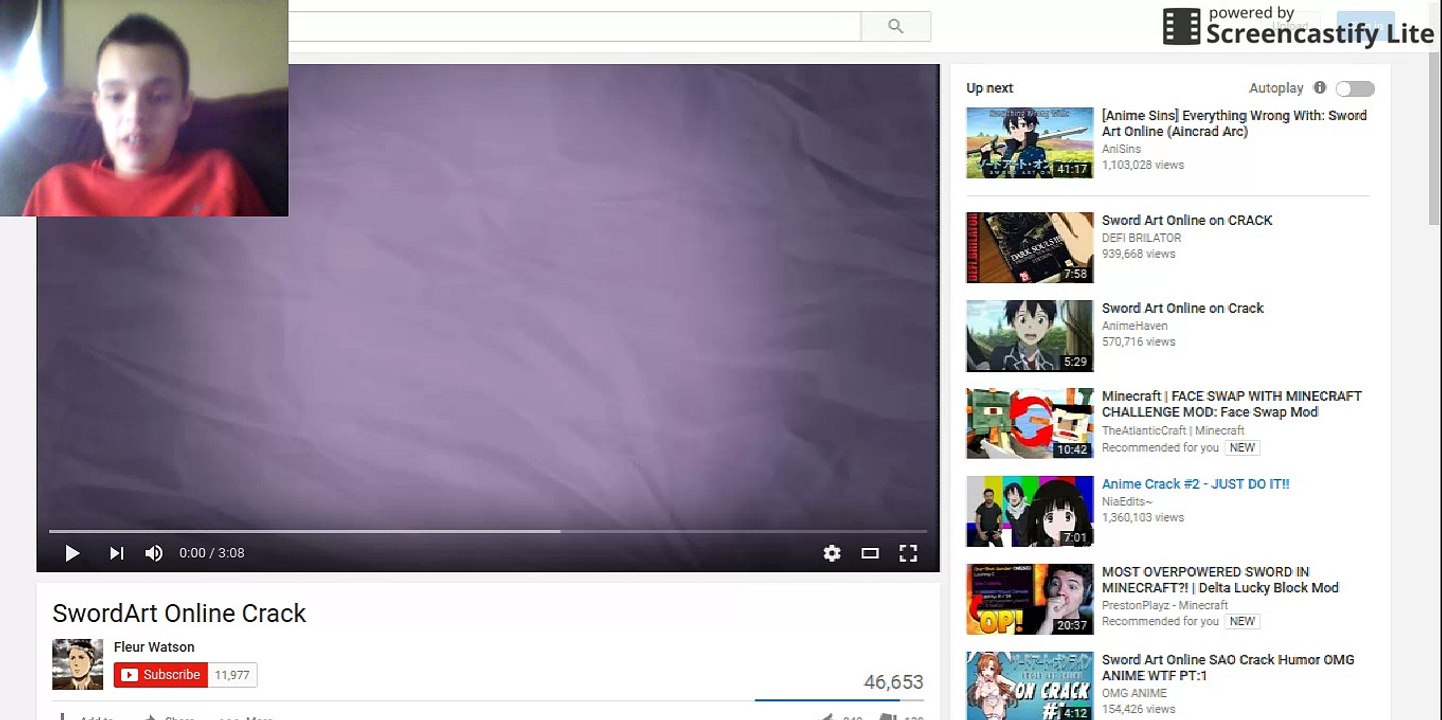This screenshot has width=1442, height=720.
Task: Click the YouTube search input field
Action: [x=574, y=27]
